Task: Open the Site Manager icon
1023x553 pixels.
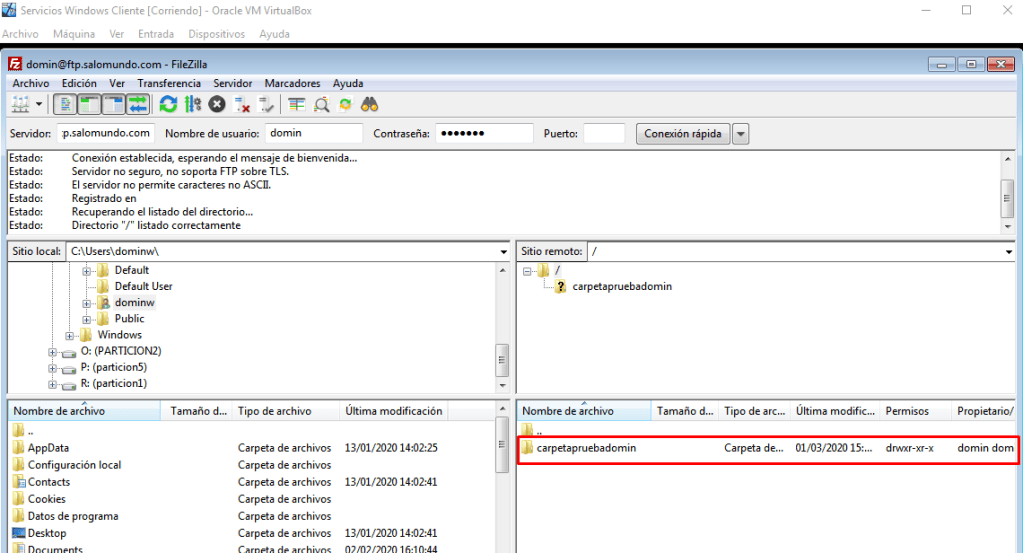Action: [20, 104]
